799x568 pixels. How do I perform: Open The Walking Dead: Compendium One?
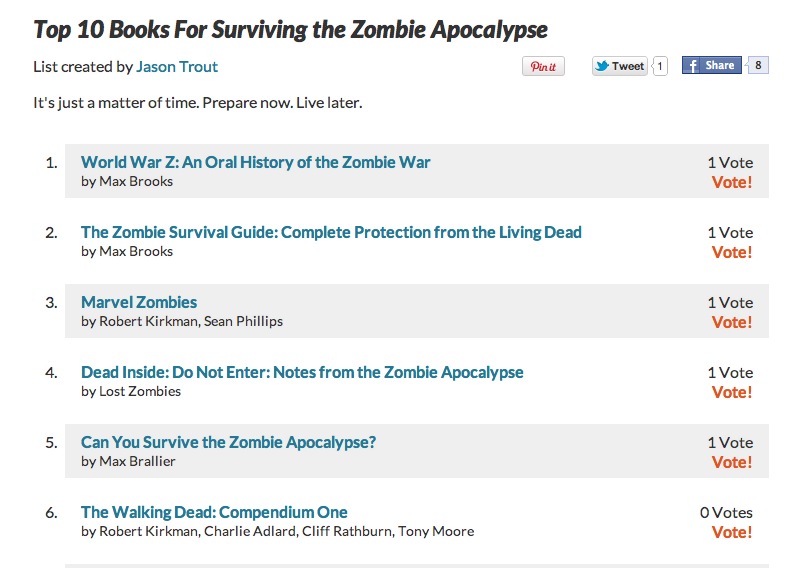214,512
